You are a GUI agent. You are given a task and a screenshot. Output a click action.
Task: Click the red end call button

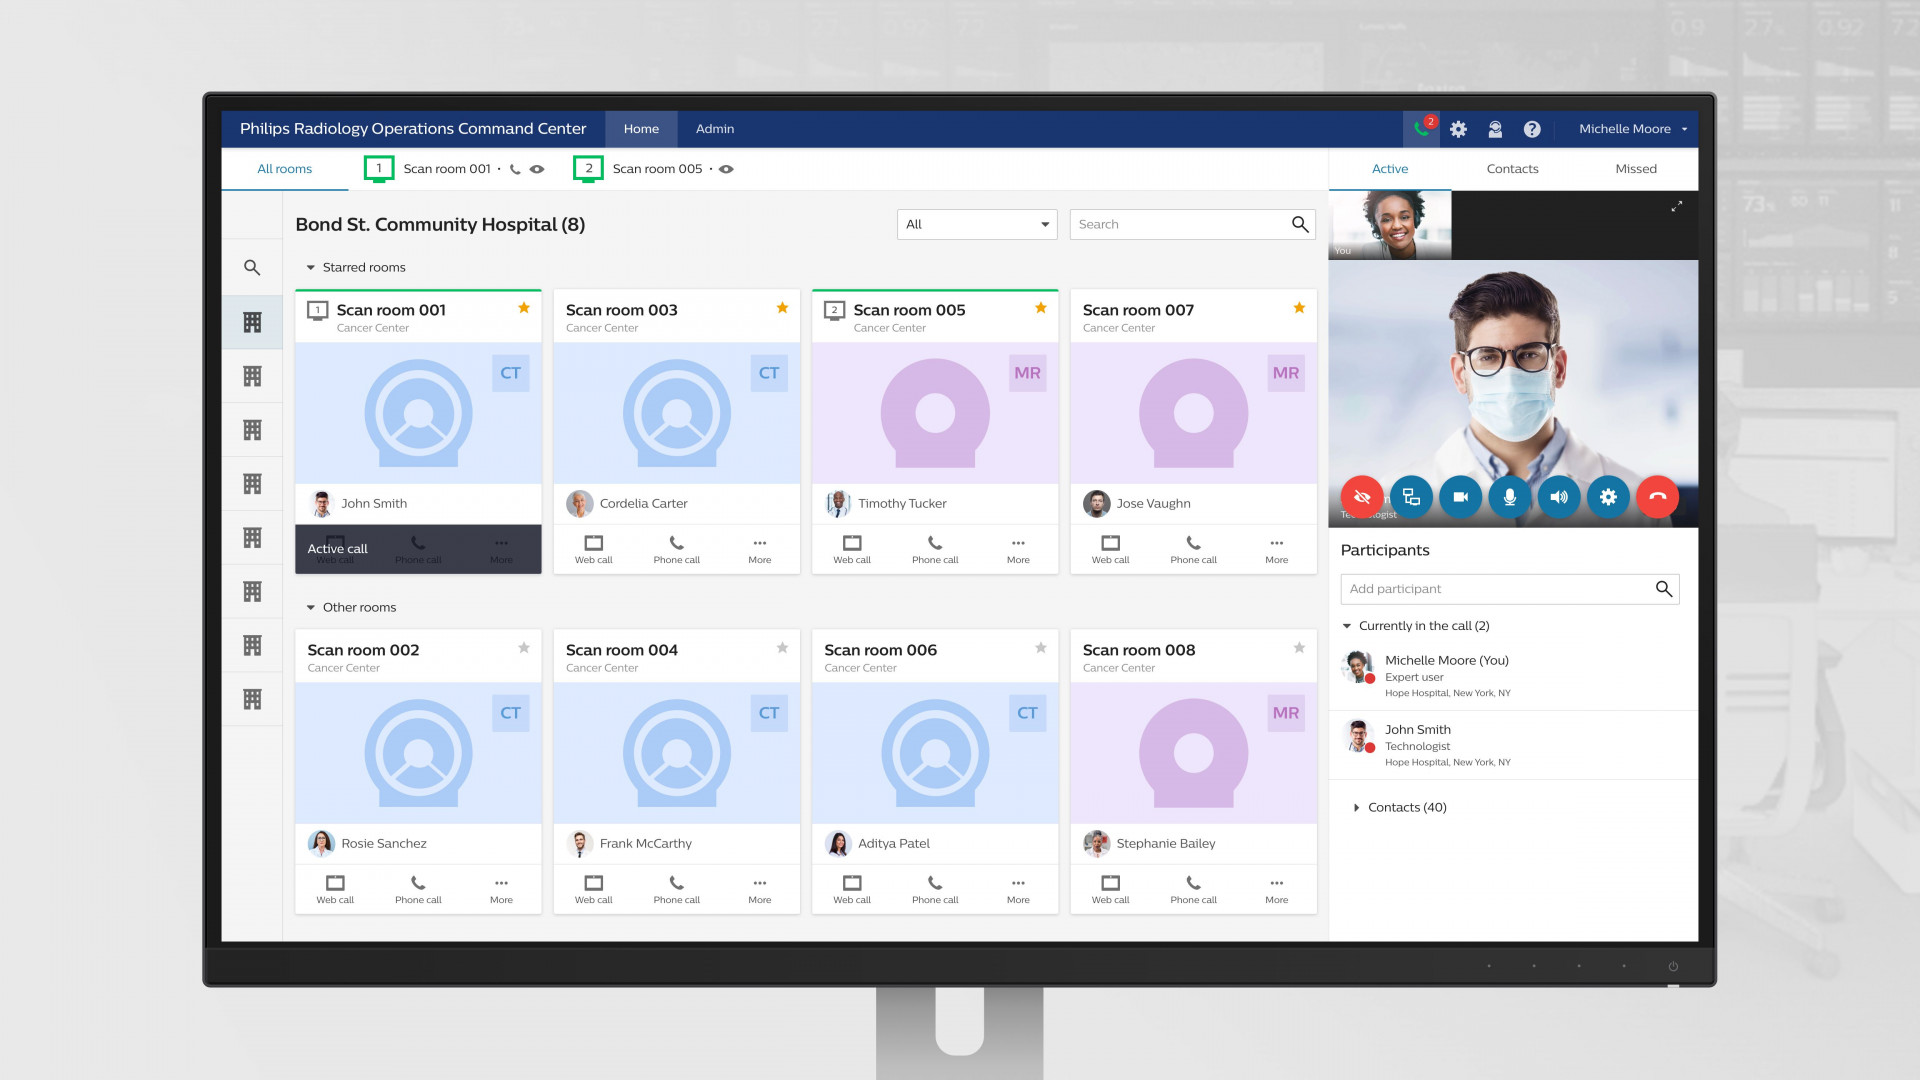click(1657, 497)
